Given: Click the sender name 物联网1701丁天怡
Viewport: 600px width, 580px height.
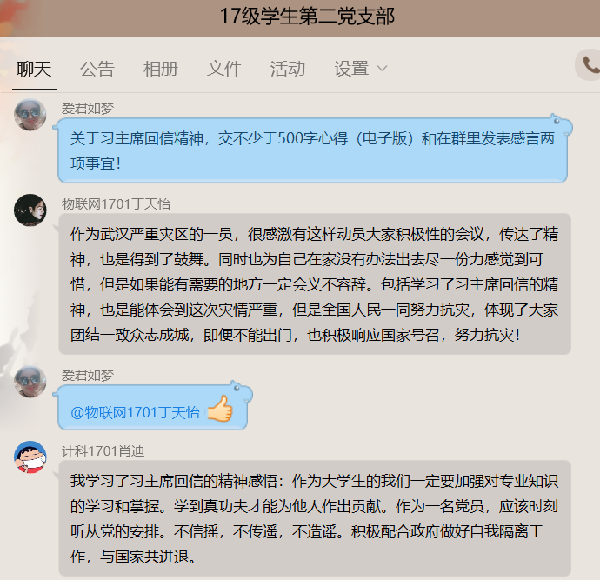Looking at the screenshot, I should click(116, 204).
